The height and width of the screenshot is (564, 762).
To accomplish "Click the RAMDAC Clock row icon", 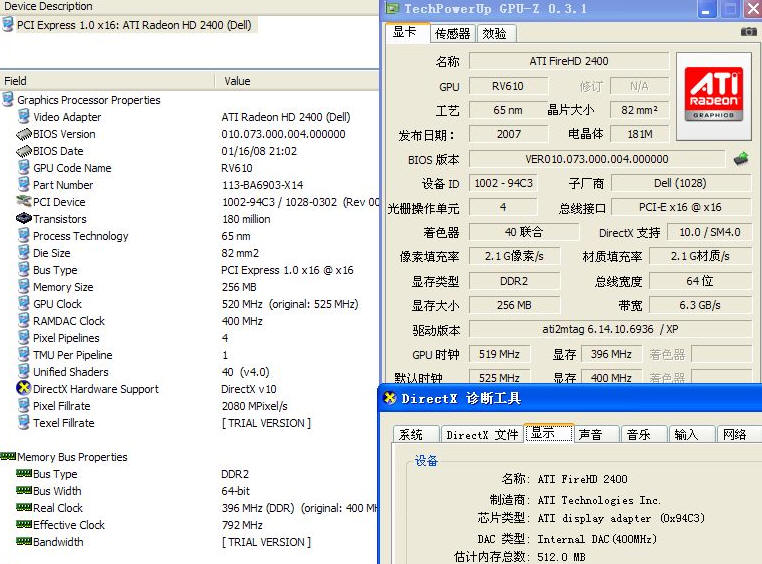I will 23,320.
